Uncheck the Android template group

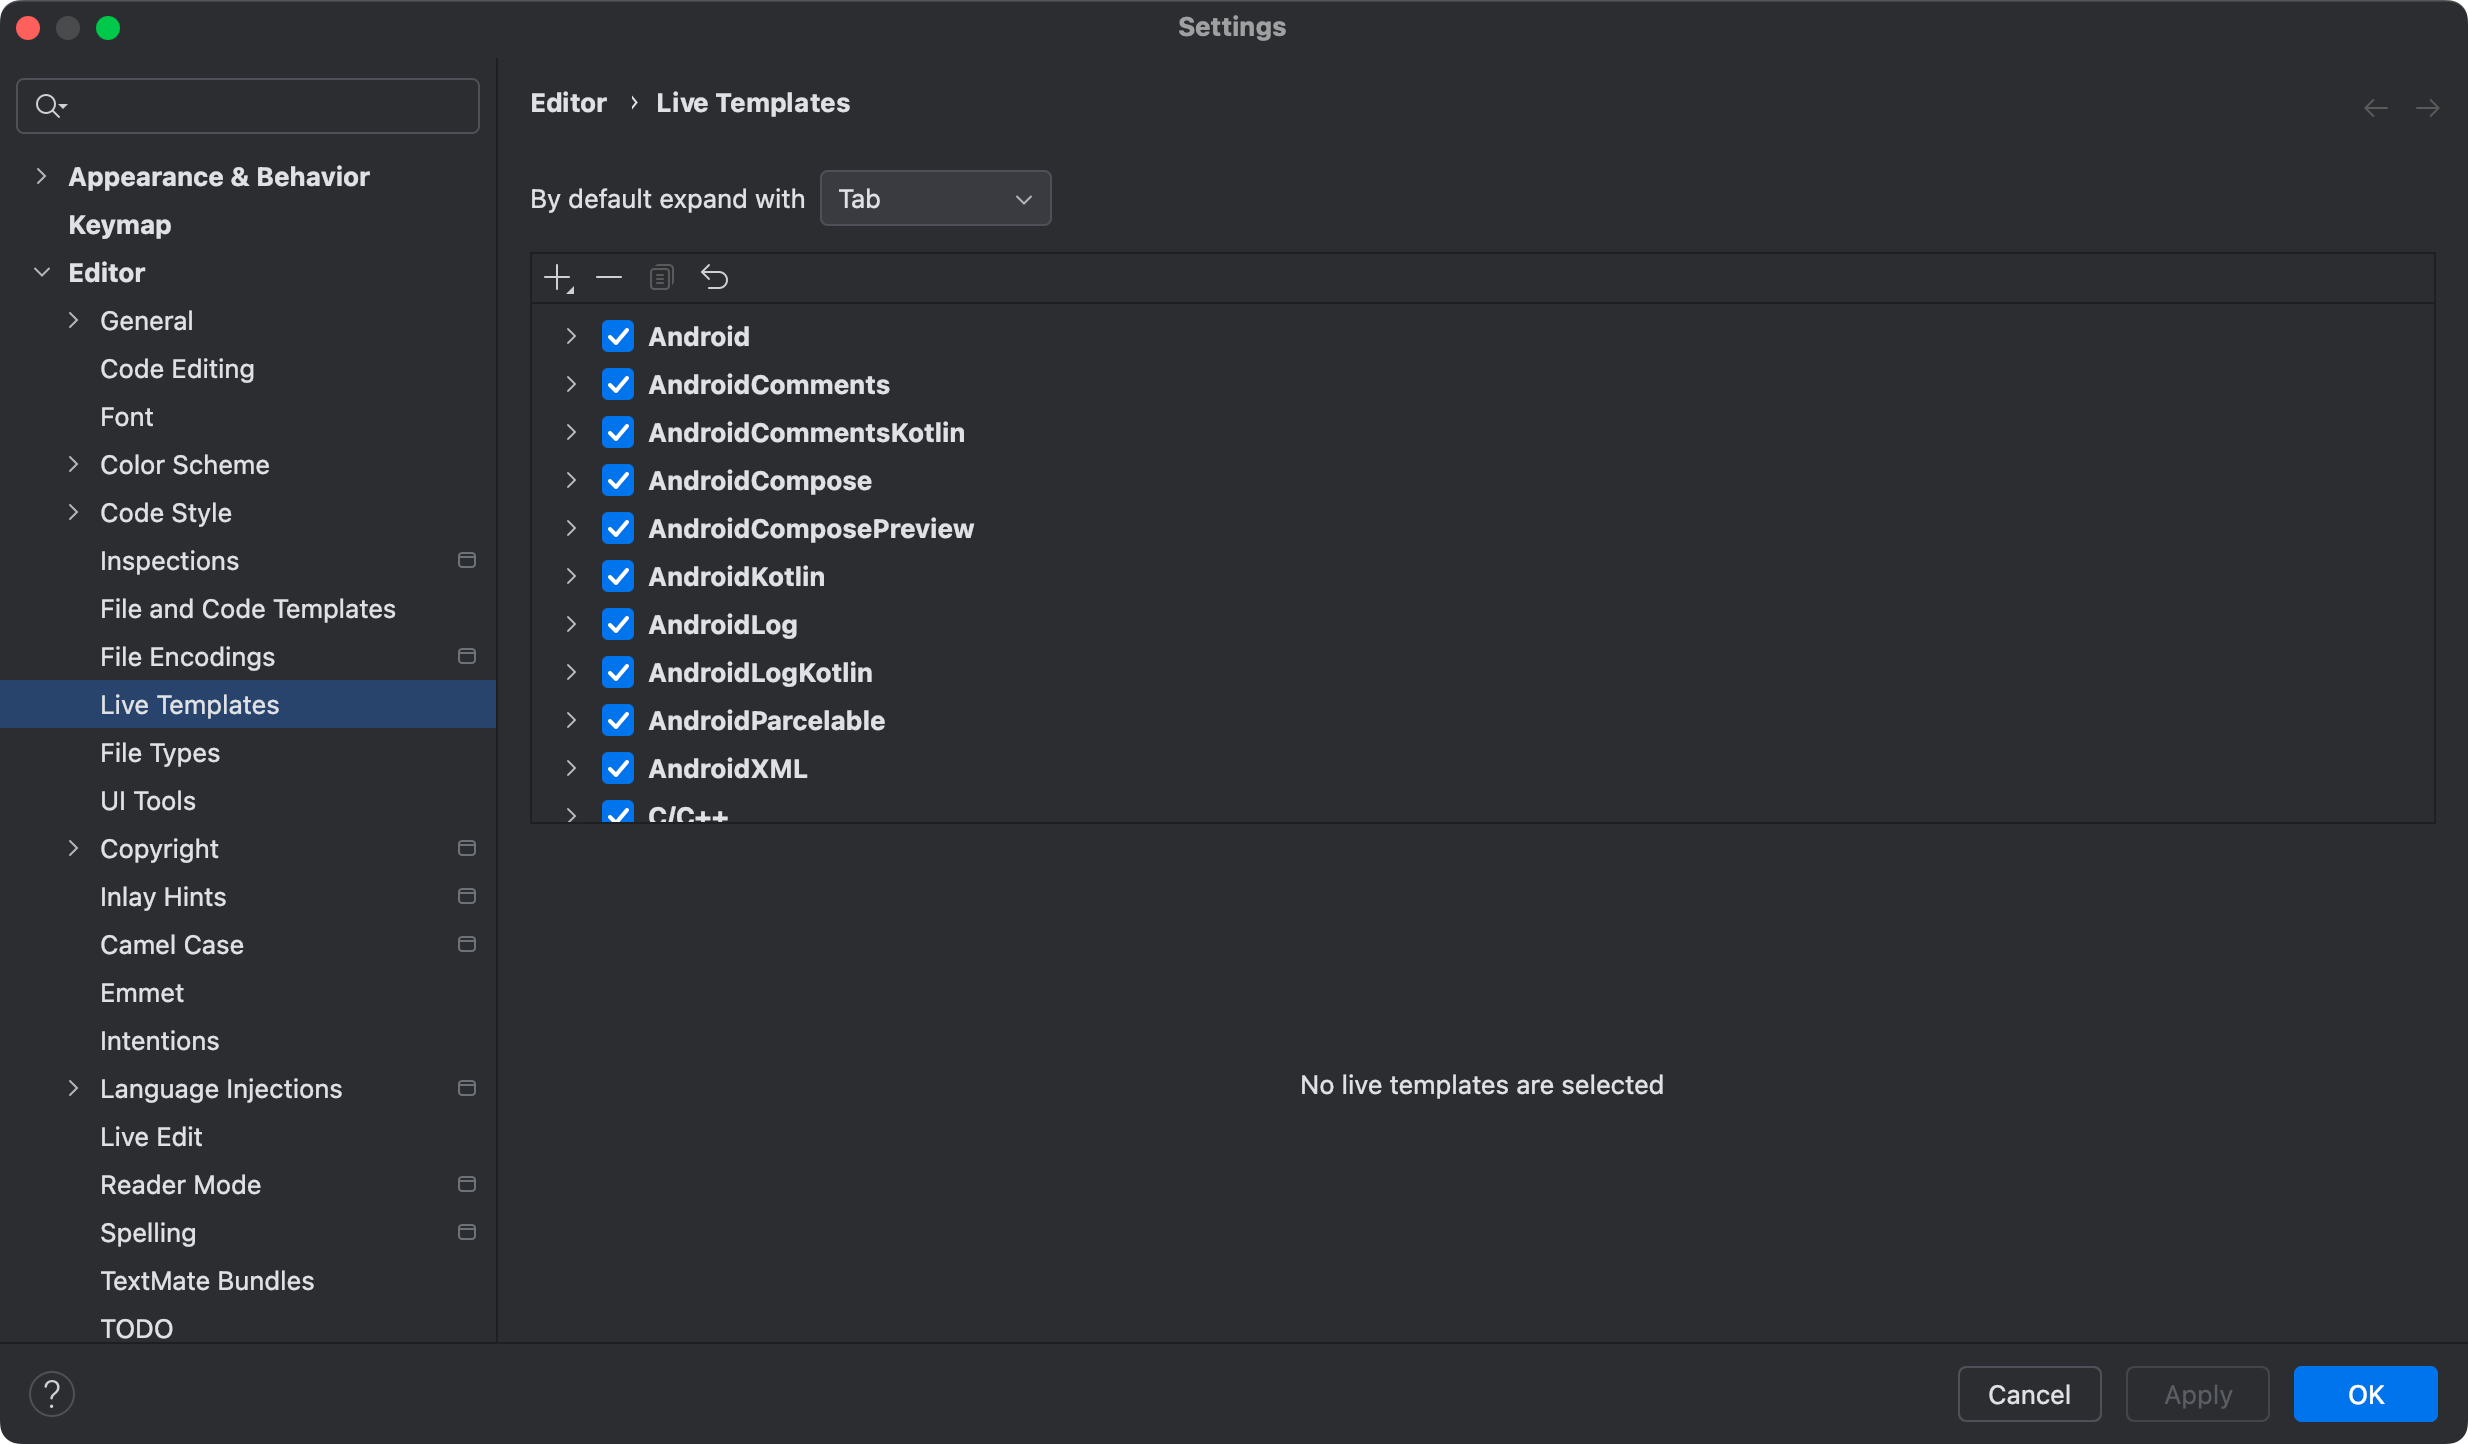point(618,336)
